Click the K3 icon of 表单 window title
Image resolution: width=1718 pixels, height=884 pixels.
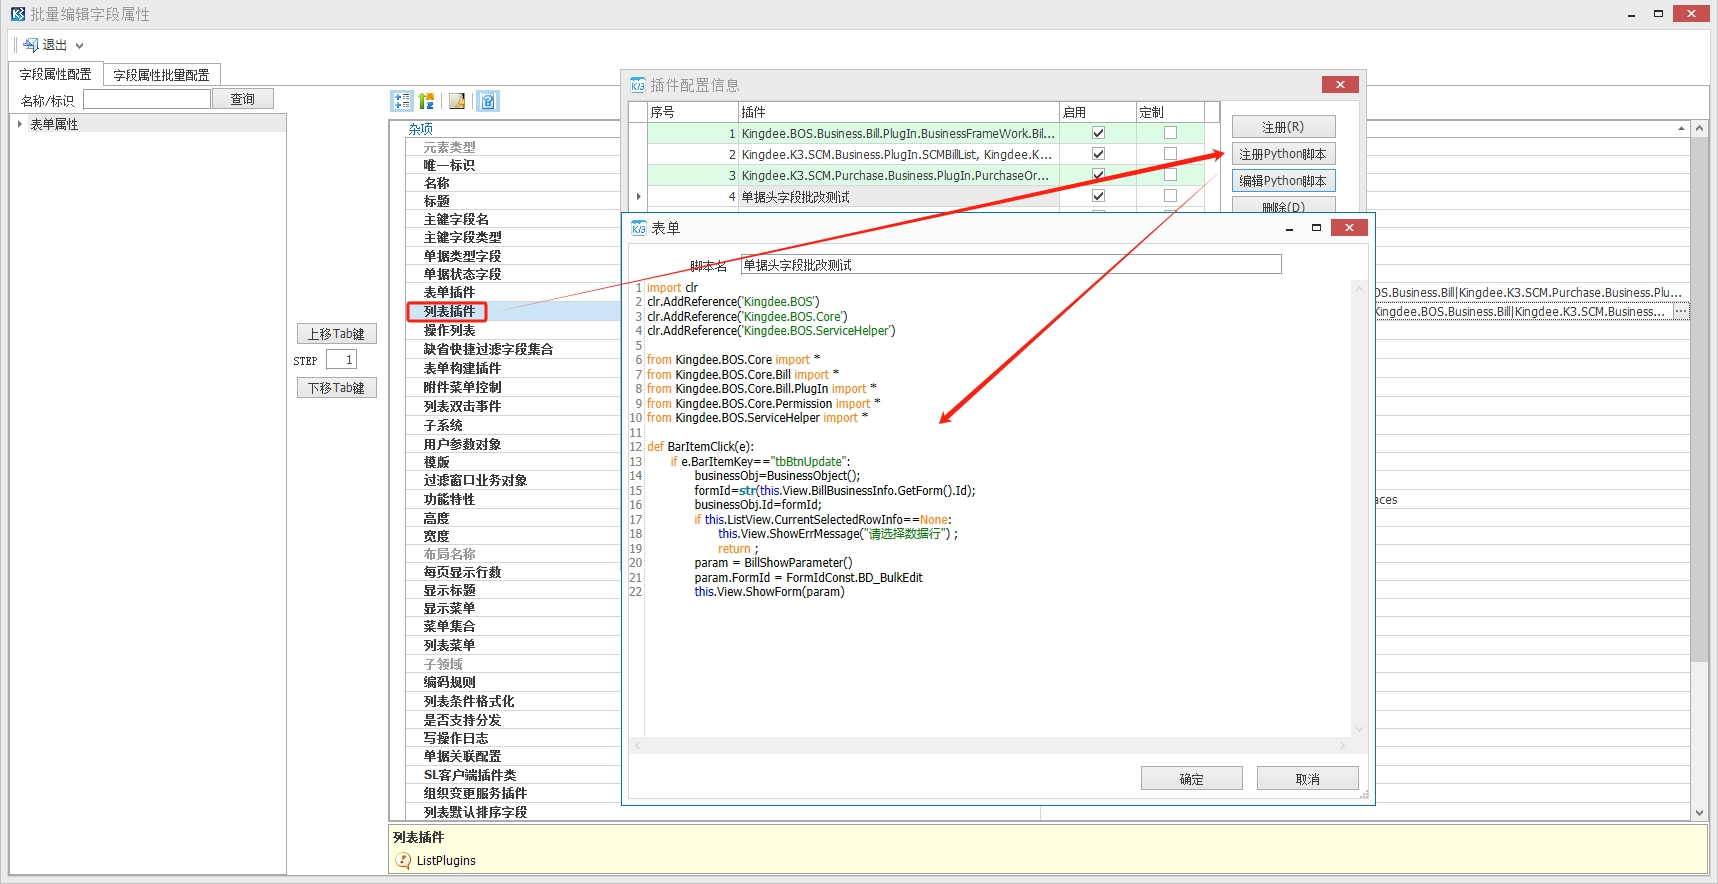tap(639, 228)
